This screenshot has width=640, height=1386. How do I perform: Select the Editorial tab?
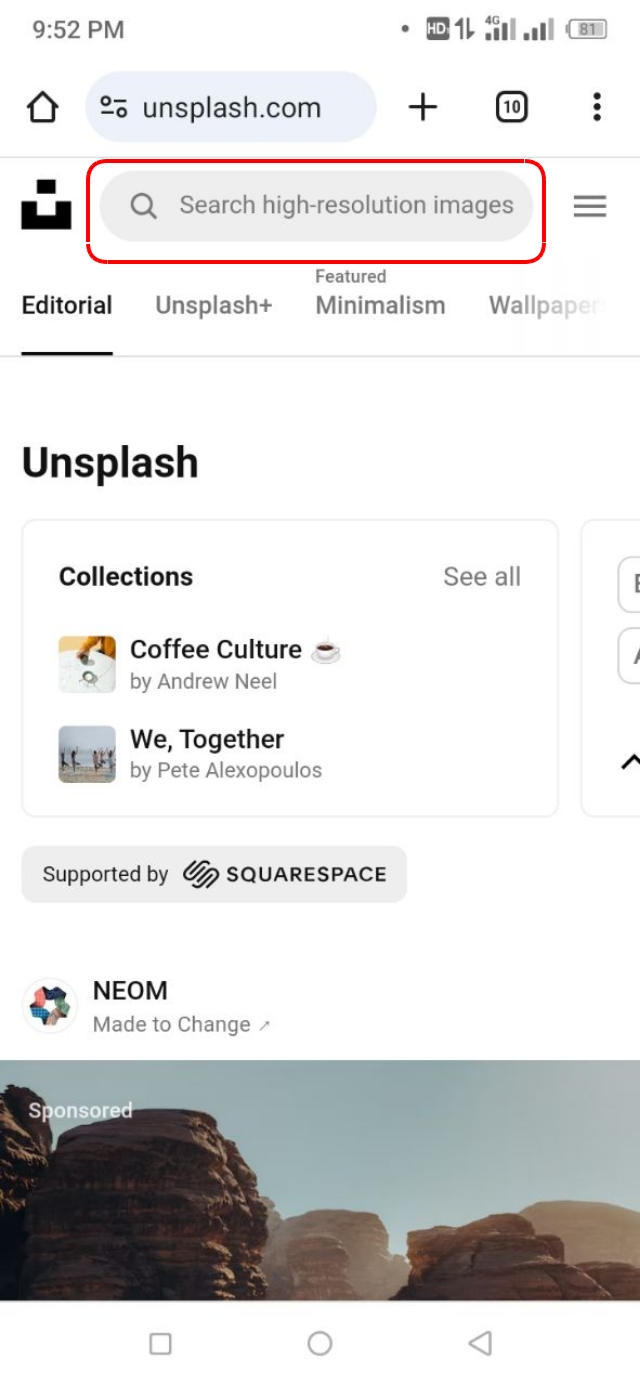click(x=67, y=305)
